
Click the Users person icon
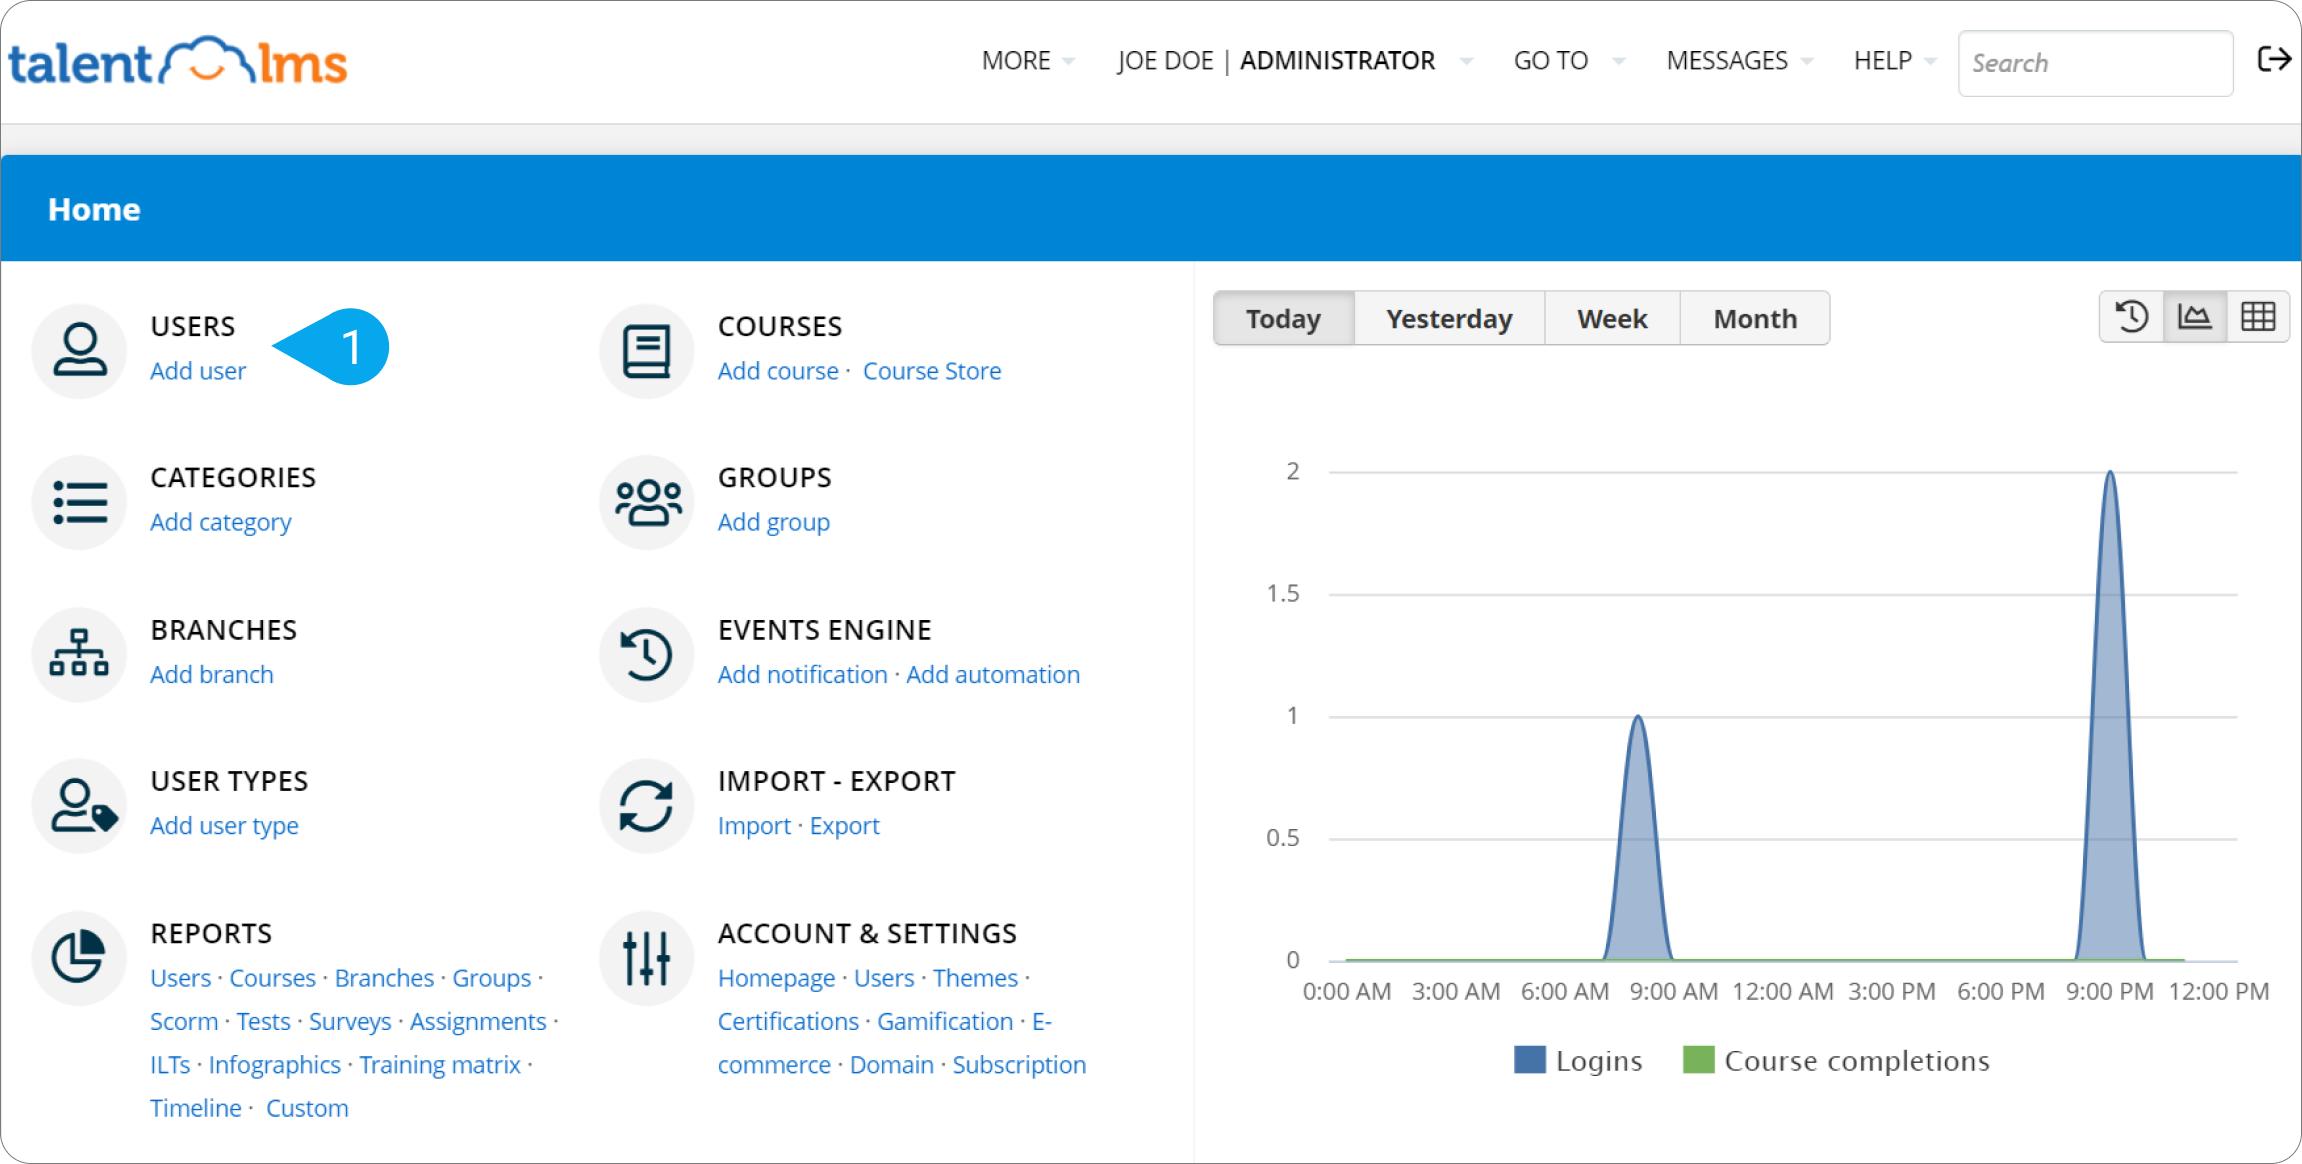click(79, 350)
